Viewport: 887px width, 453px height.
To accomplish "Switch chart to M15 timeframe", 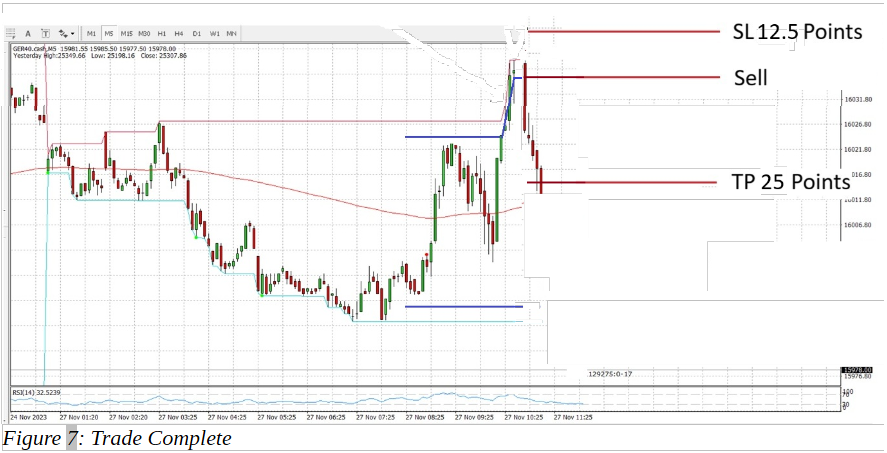I will [127, 34].
